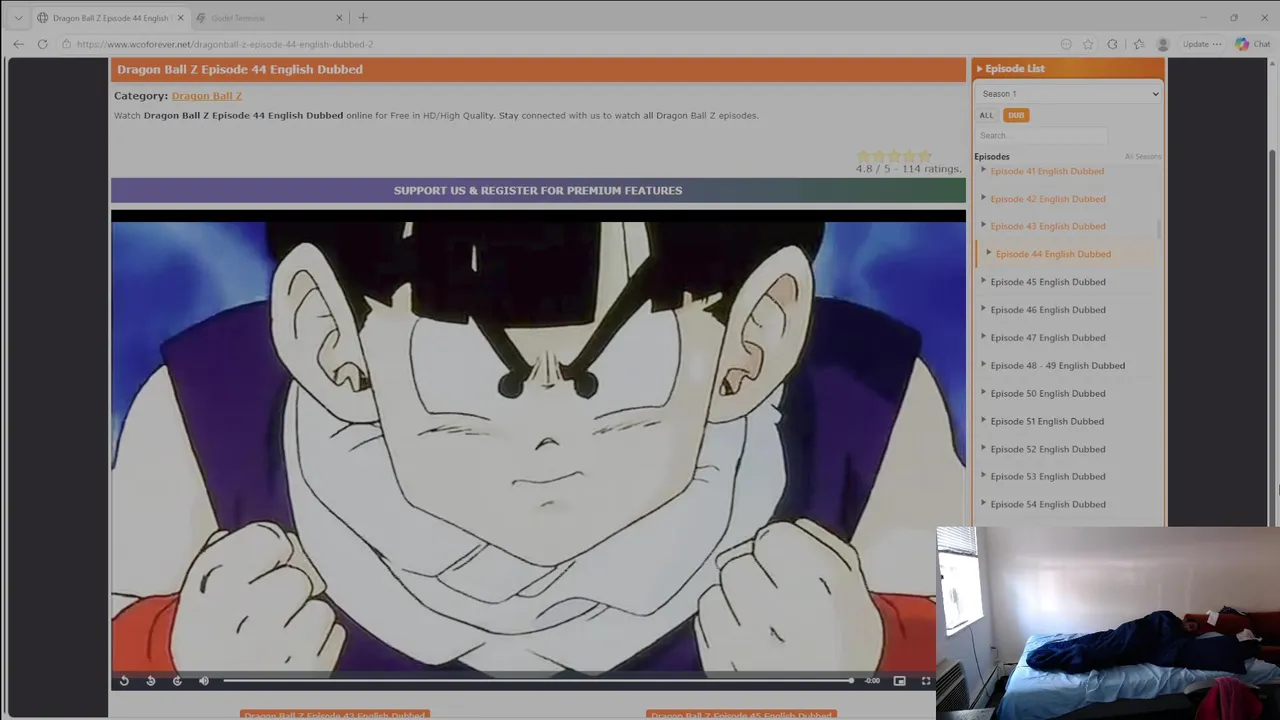Open the favorites list icon
Image resolution: width=1280 pixels, height=720 pixels.
pyautogui.click(x=1138, y=44)
